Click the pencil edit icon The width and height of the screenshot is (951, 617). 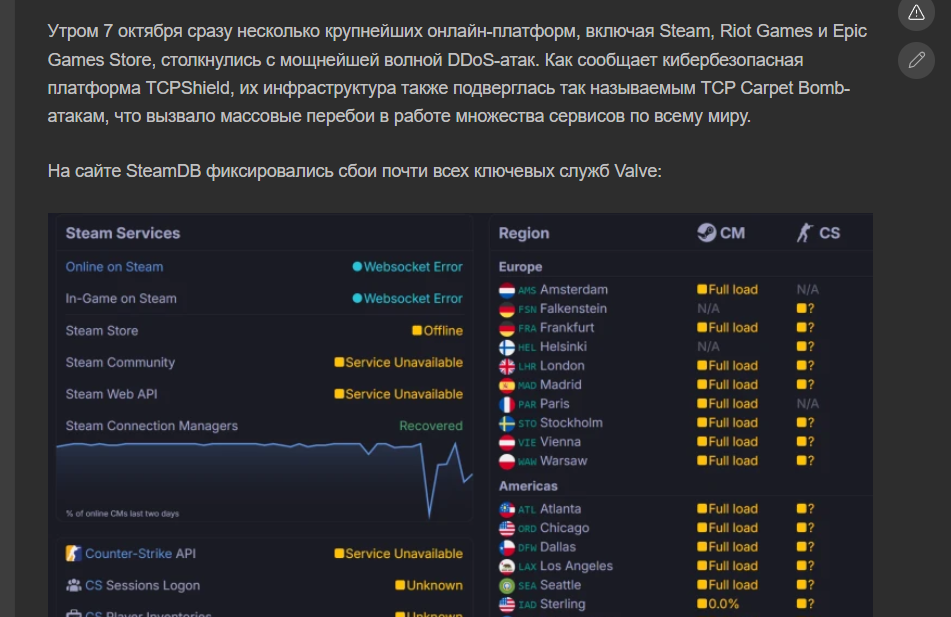(916, 60)
